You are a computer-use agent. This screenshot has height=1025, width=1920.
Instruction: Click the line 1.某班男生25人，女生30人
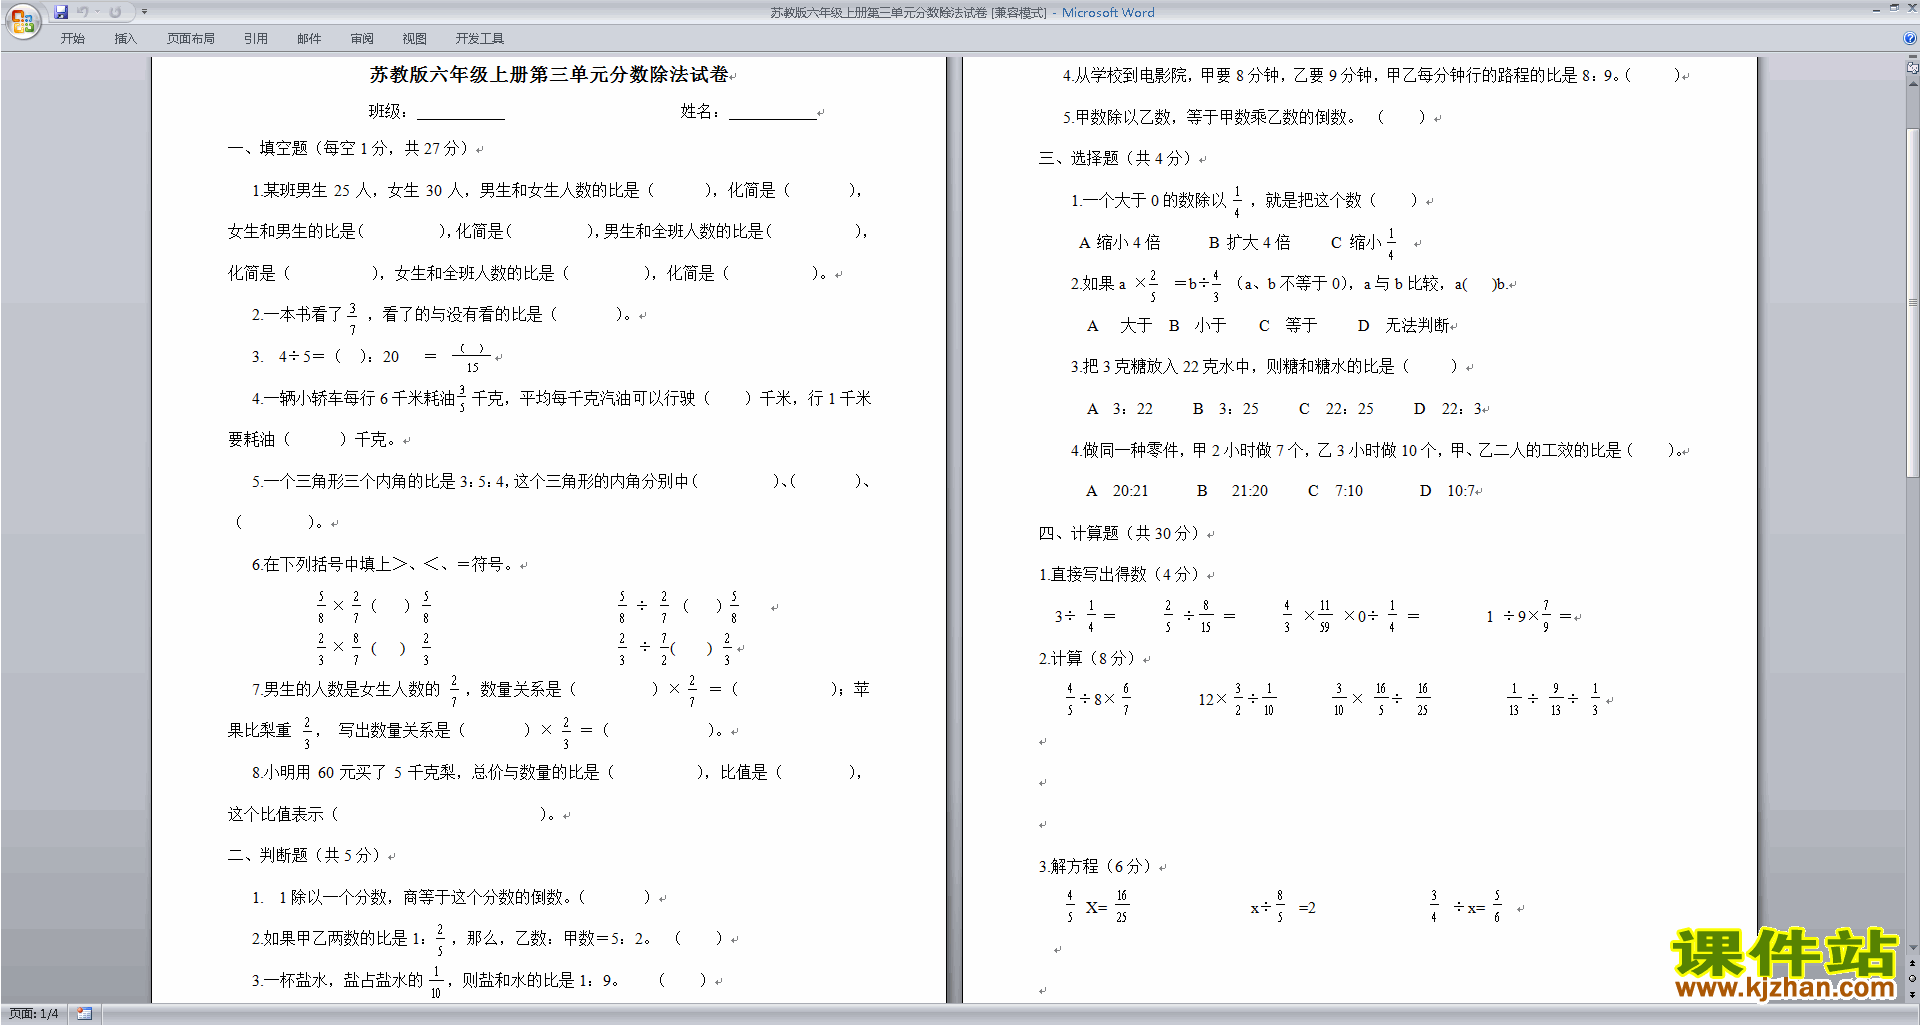[555, 190]
